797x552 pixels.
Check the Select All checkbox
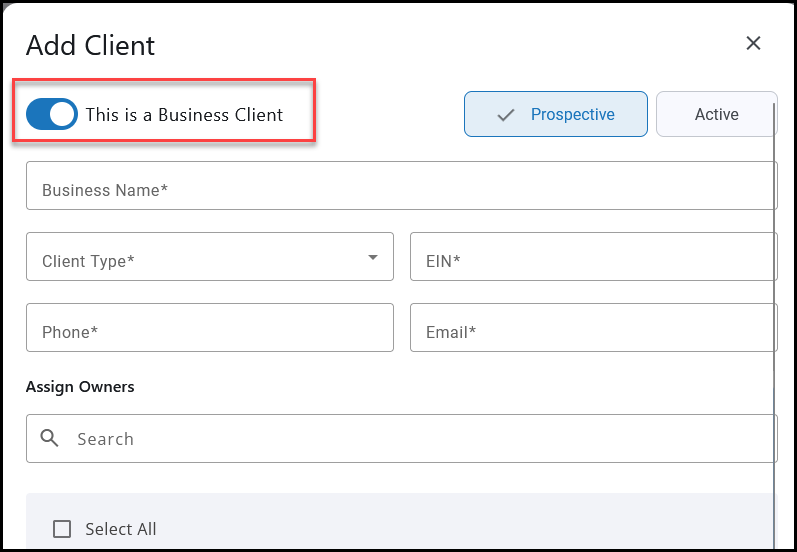(x=62, y=529)
